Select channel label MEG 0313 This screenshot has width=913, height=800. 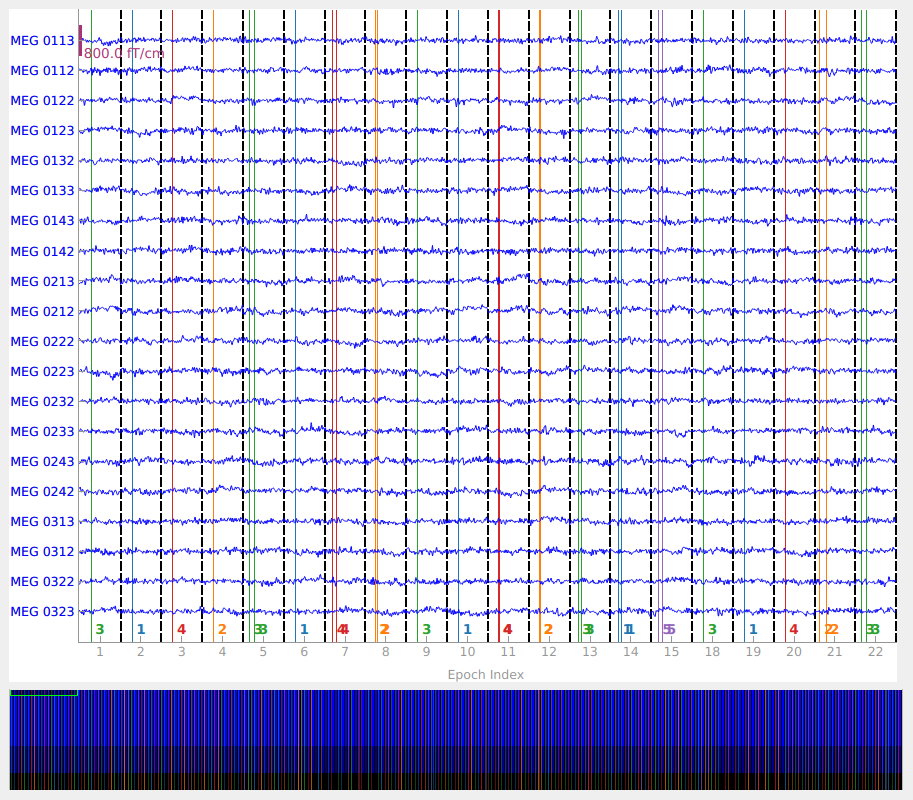click(x=43, y=522)
